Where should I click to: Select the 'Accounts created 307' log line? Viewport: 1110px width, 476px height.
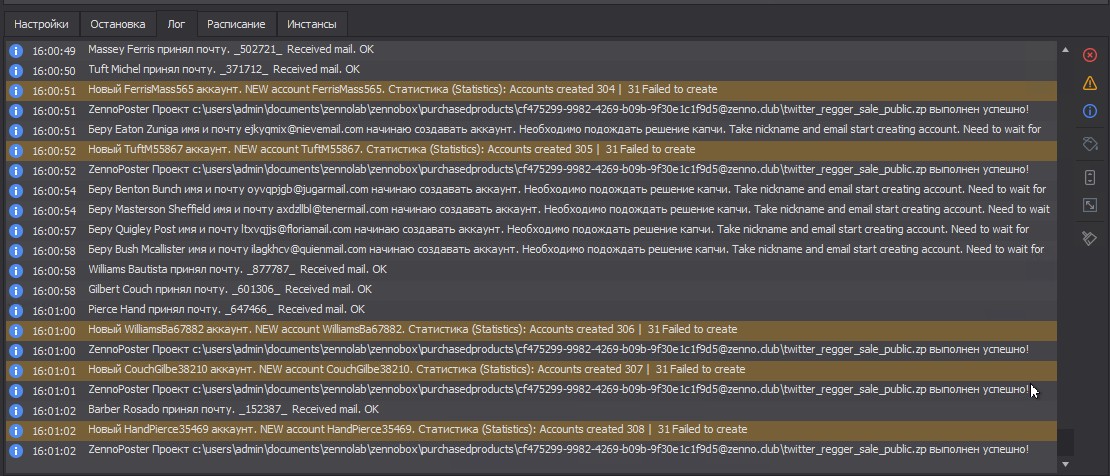(531, 370)
